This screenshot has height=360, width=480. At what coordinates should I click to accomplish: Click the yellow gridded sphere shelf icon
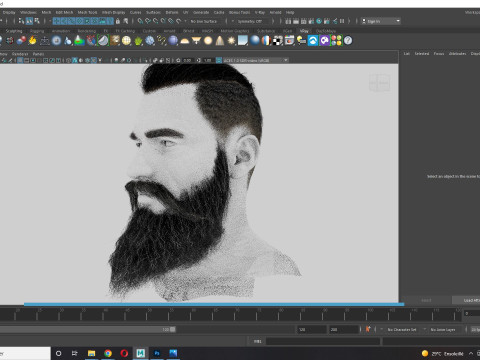pos(126,41)
